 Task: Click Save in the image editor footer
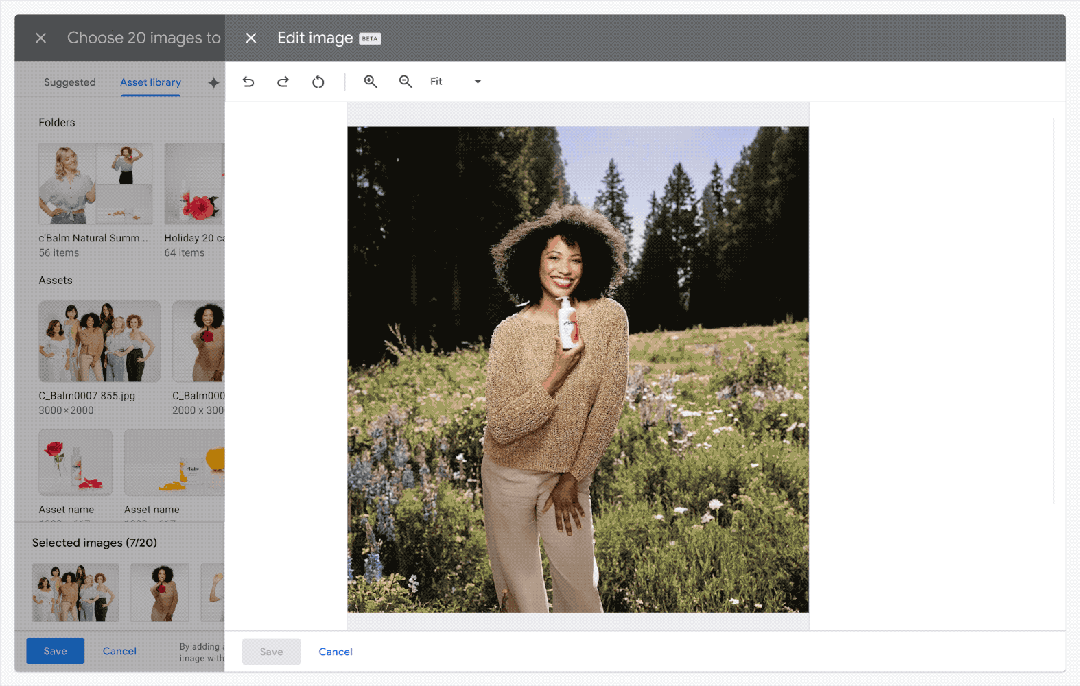(271, 651)
